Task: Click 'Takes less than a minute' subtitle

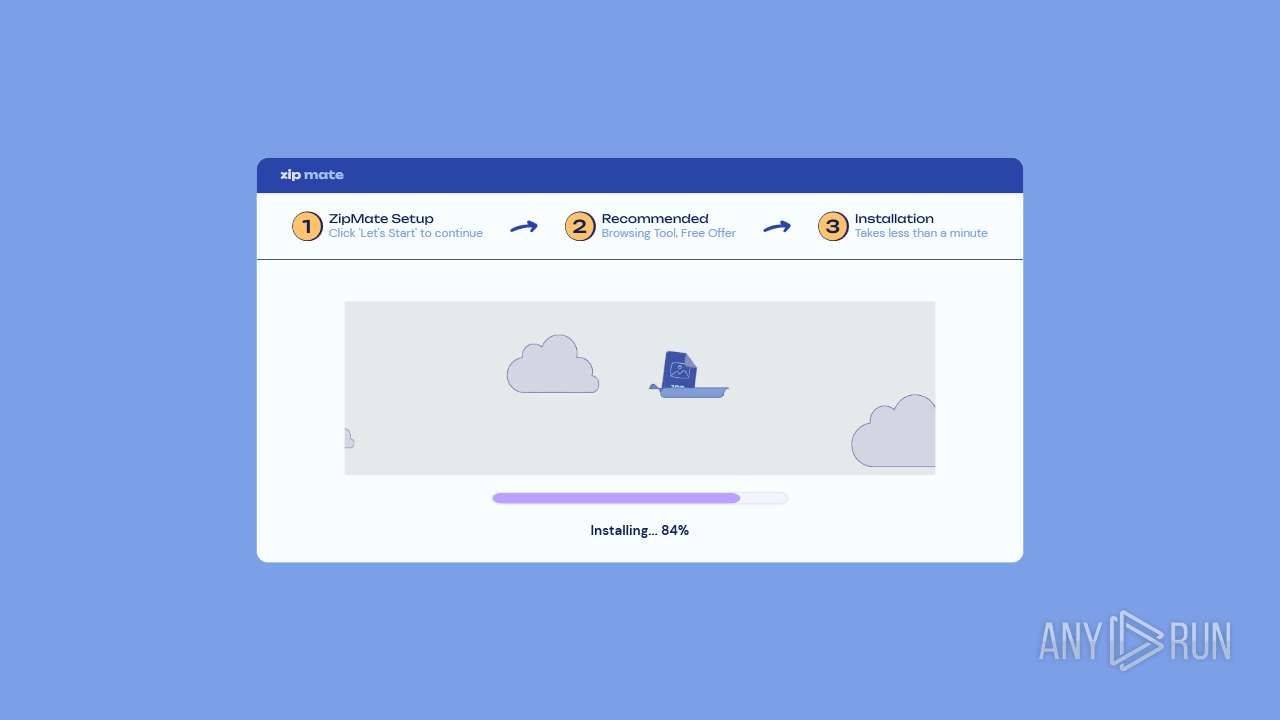Action: coord(921,233)
